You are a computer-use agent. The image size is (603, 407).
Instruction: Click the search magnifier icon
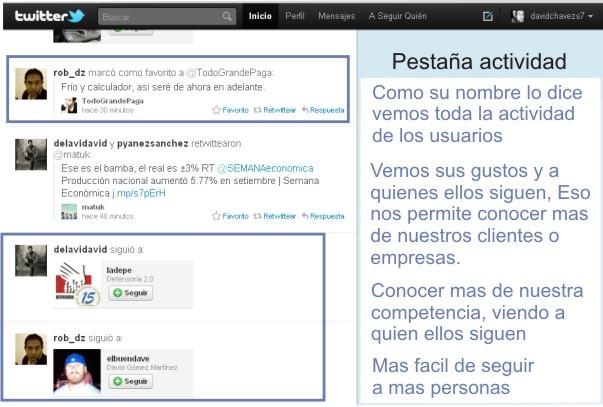[x=227, y=16]
